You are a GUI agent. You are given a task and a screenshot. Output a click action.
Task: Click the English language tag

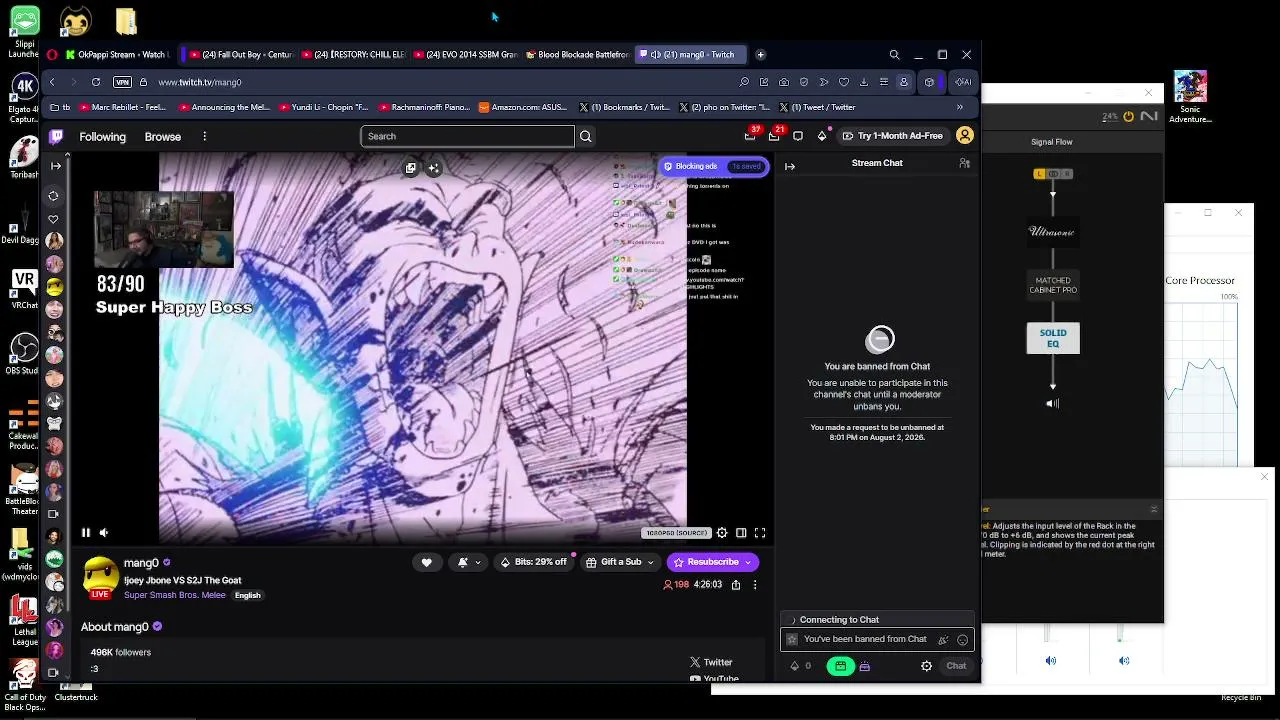(248, 596)
